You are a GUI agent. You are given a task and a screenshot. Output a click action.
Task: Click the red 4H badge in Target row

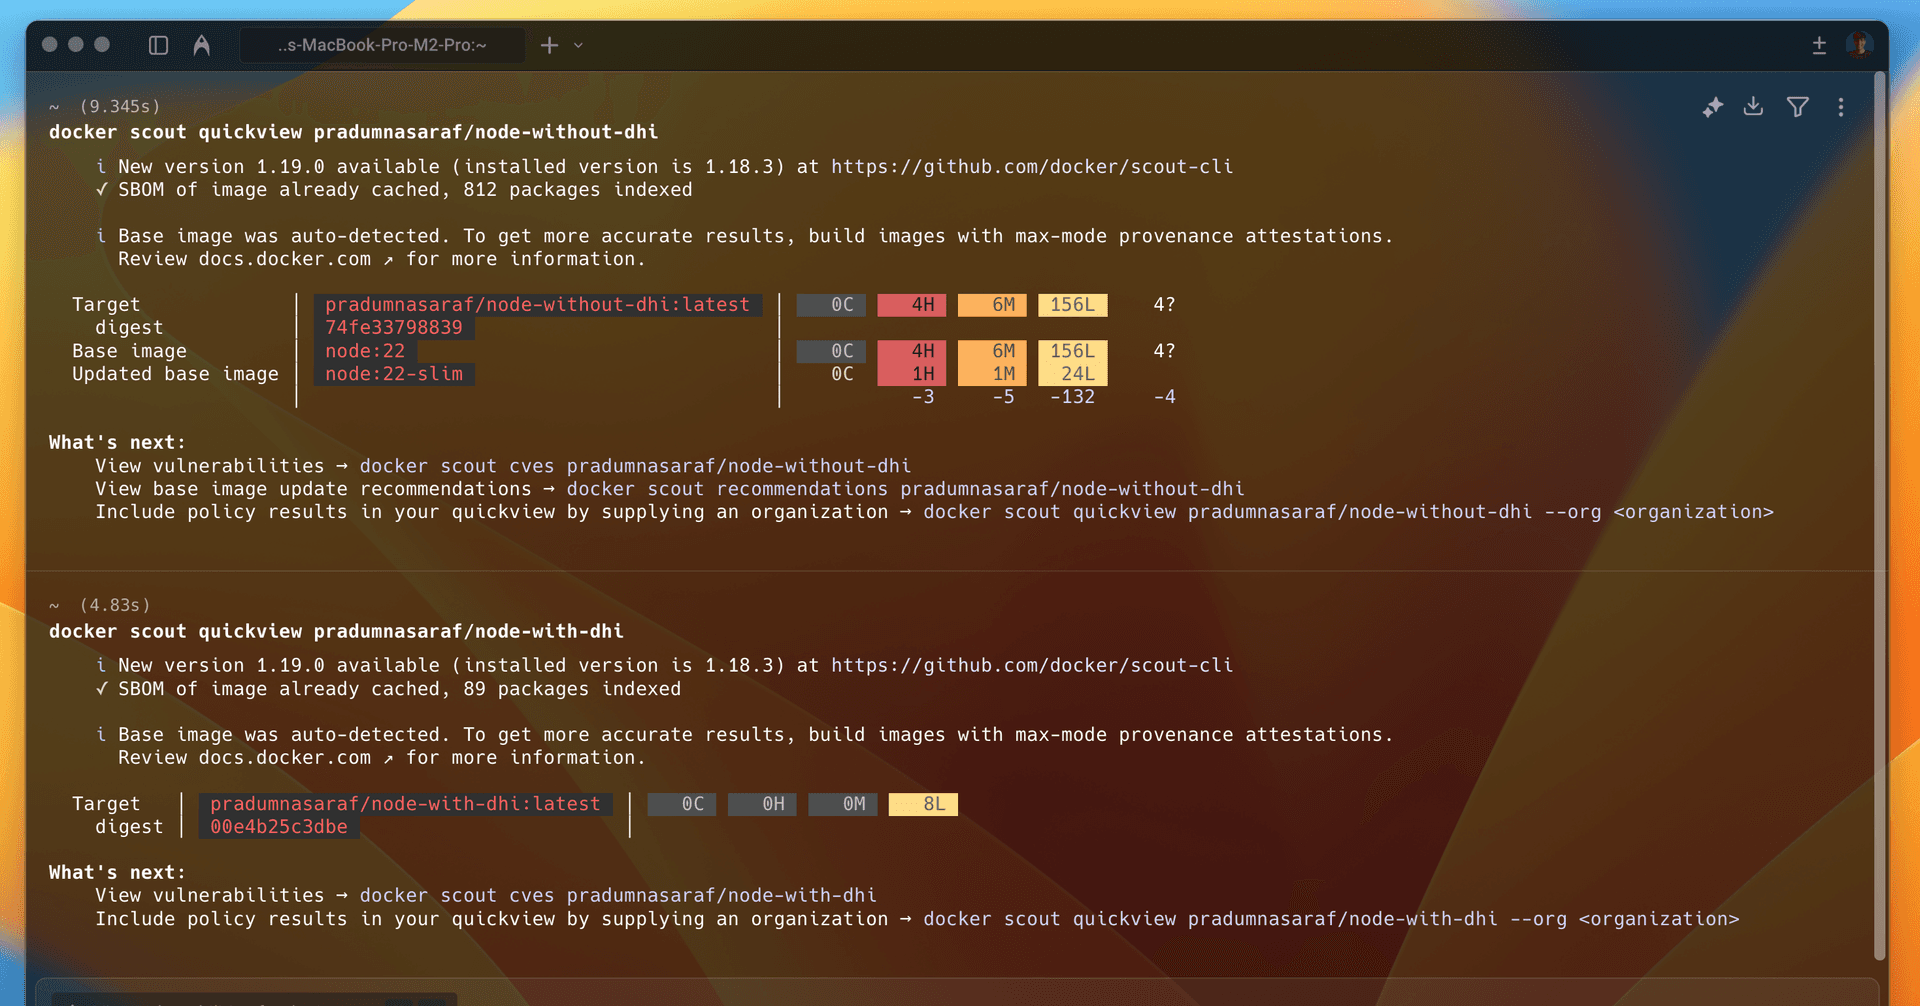(912, 305)
